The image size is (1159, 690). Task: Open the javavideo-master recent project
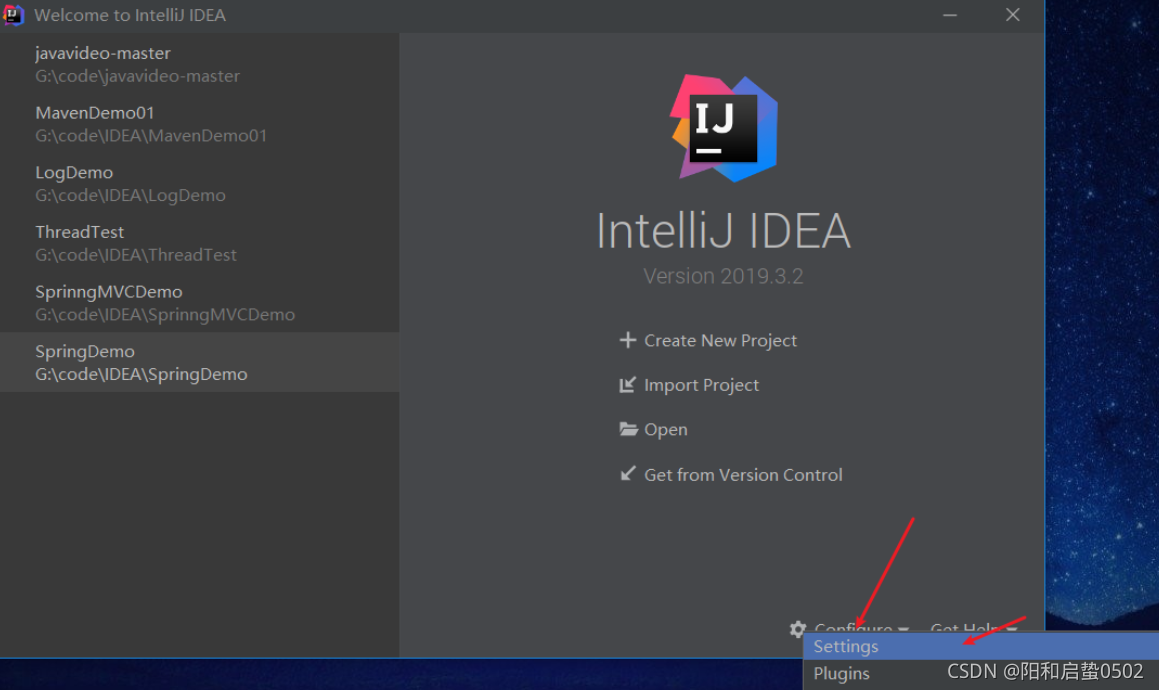click(x=137, y=64)
